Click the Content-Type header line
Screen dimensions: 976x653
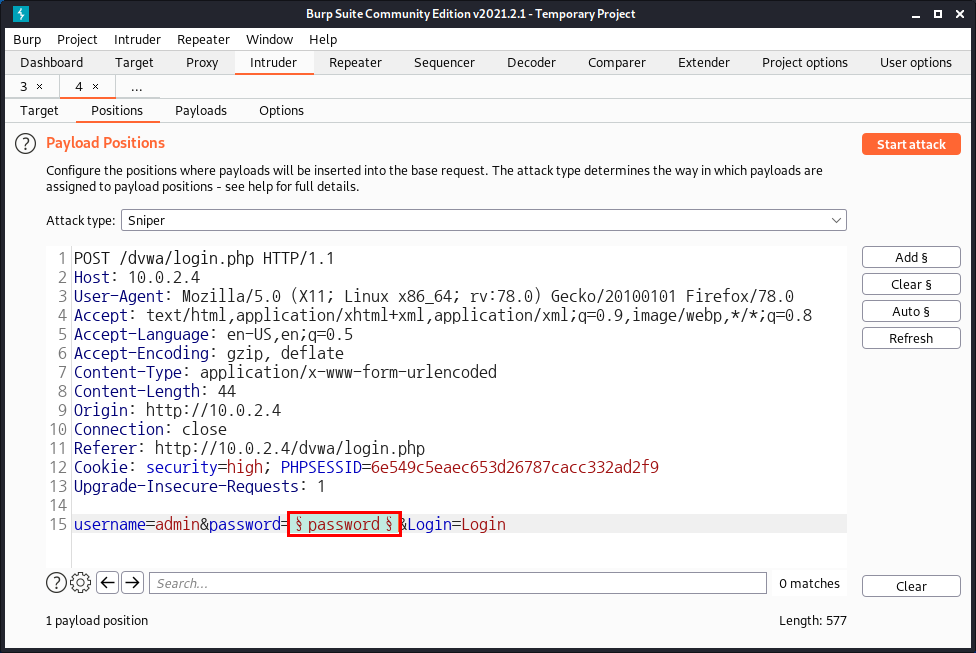(285, 372)
